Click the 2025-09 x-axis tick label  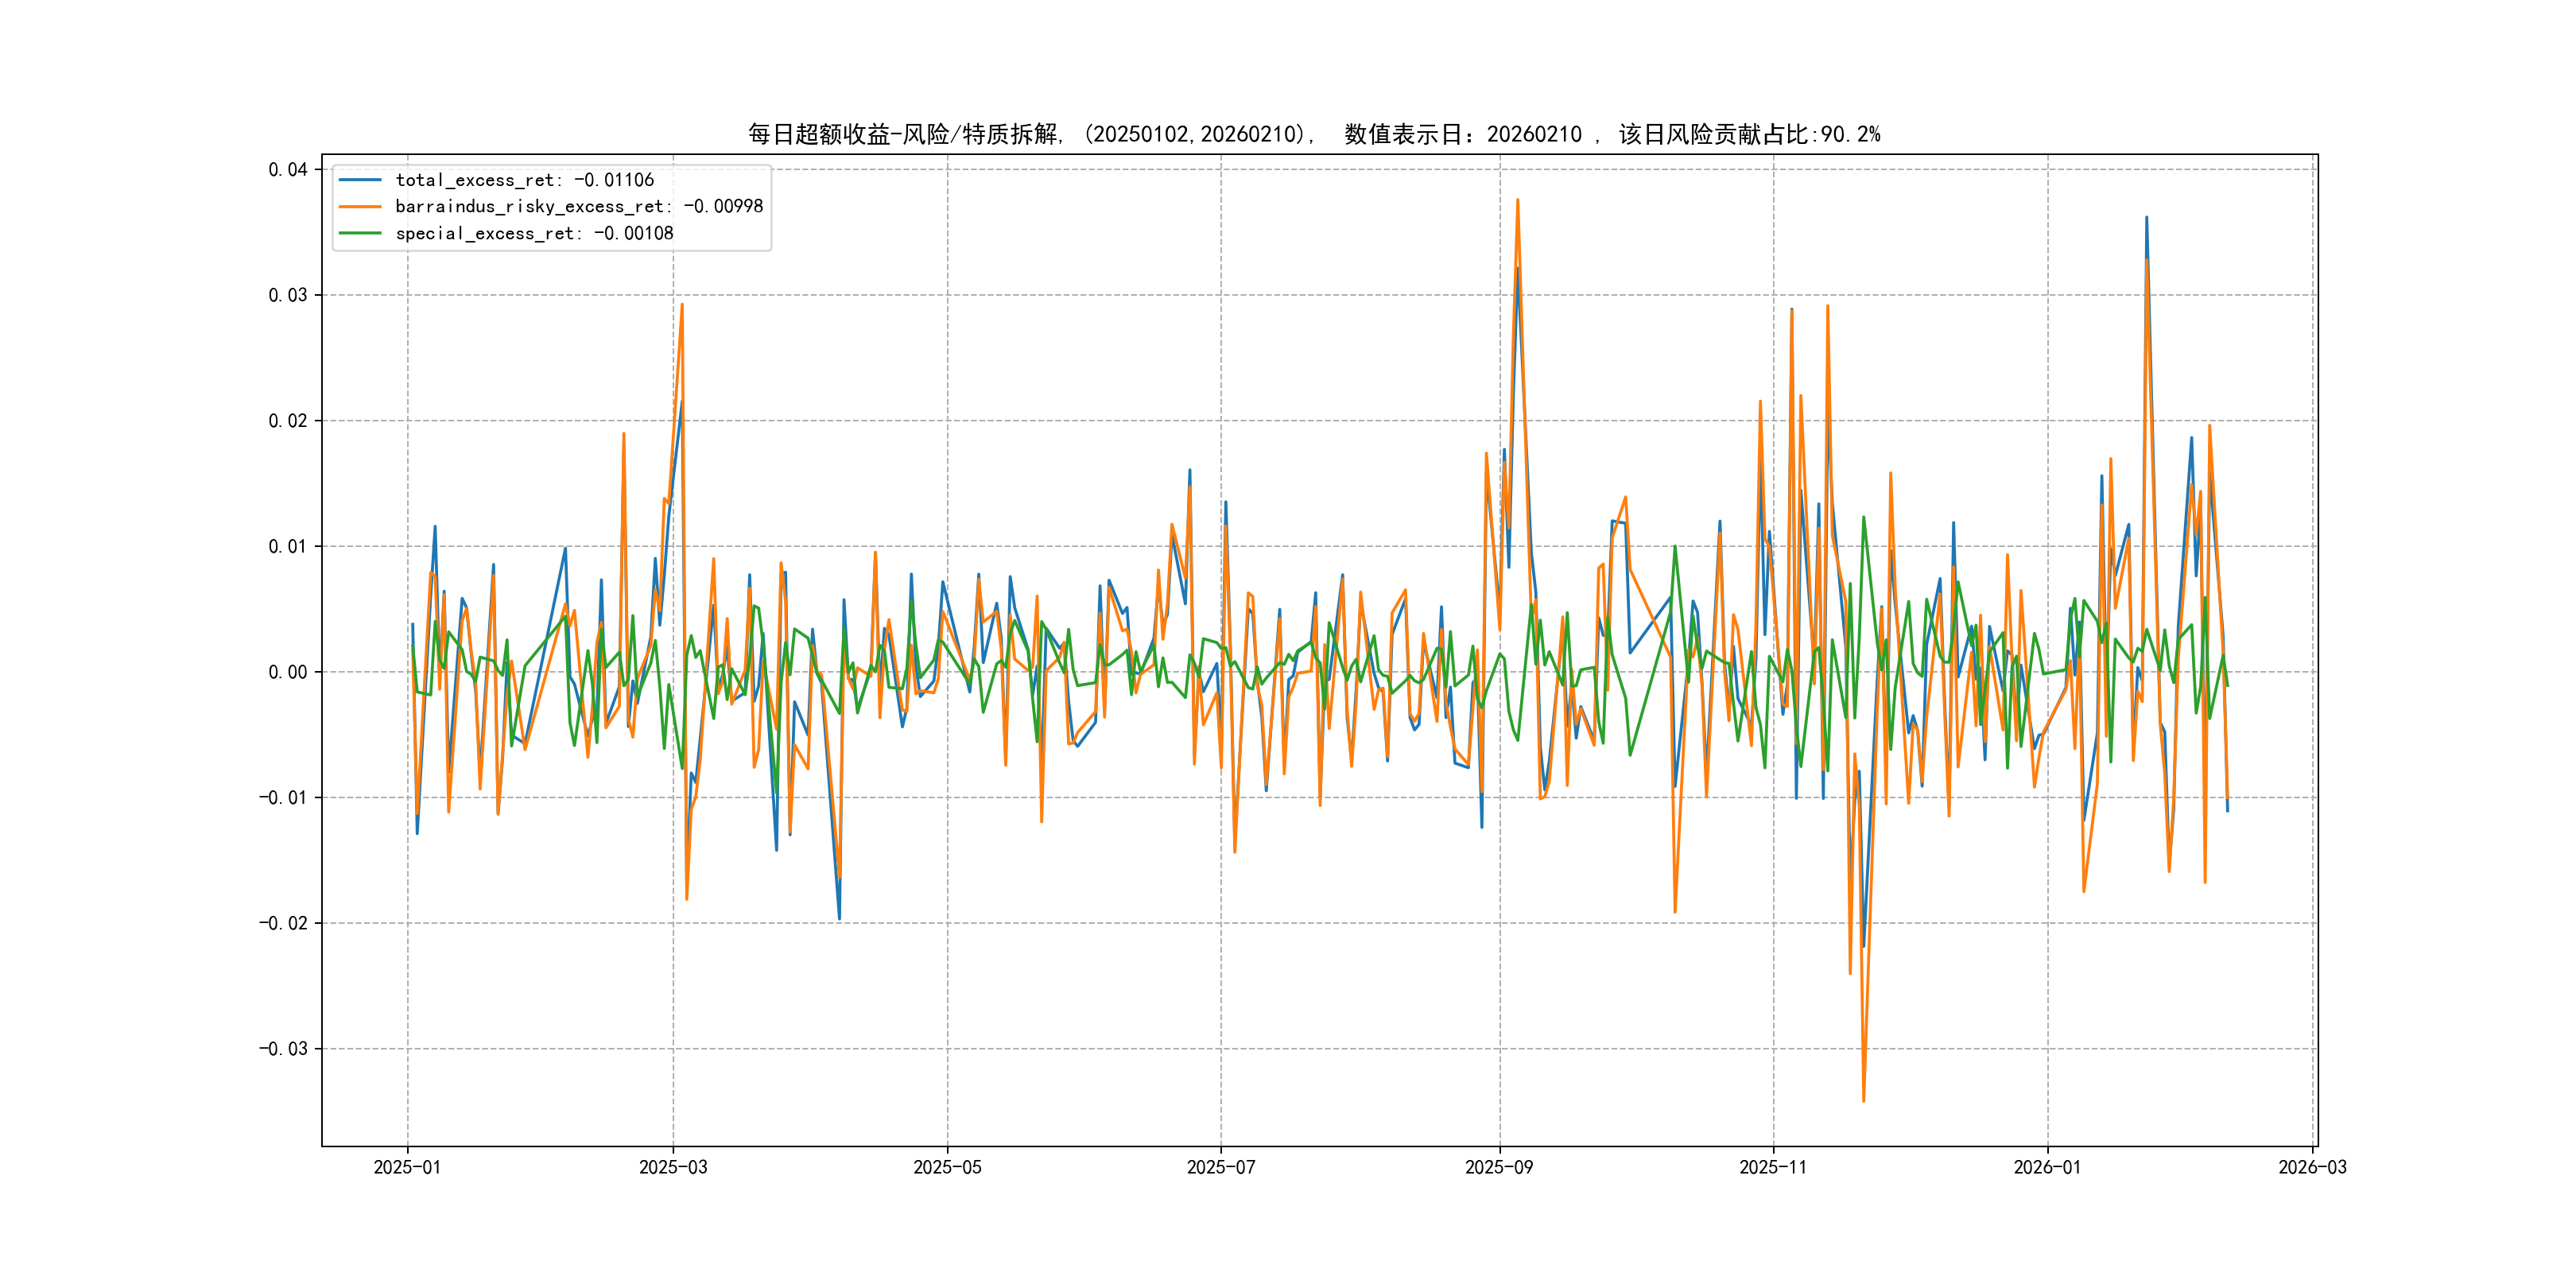pos(1498,1167)
